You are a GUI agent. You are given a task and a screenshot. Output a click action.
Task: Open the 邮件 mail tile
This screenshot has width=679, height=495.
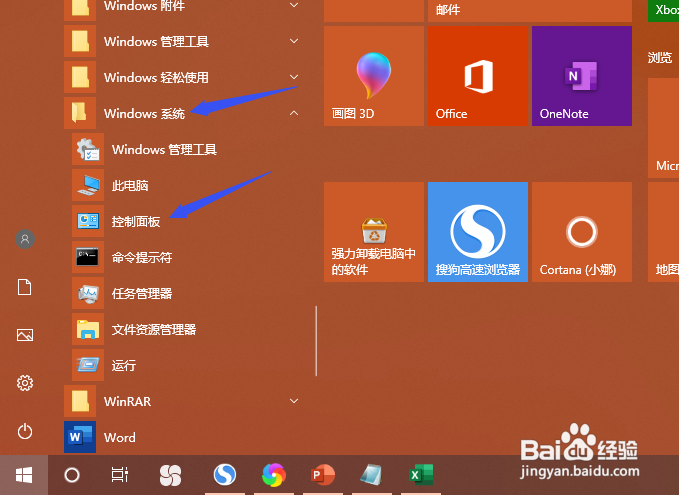pyautogui.click(x=530, y=10)
